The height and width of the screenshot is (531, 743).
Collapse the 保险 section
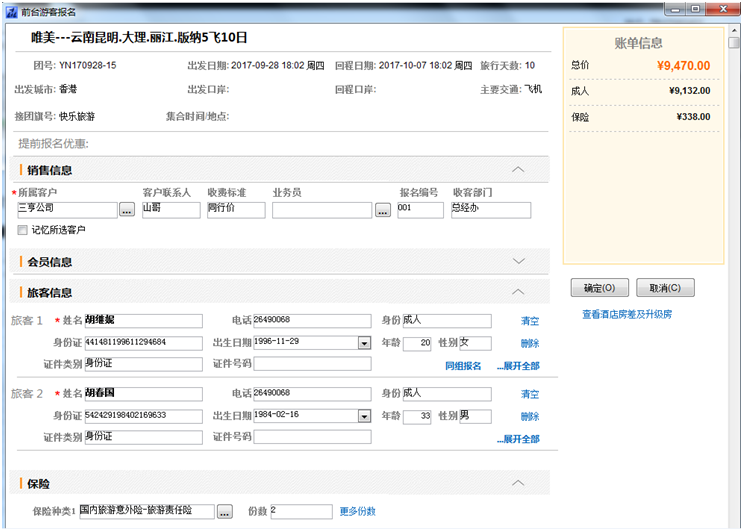pyautogui.click(x=518, y=483)
